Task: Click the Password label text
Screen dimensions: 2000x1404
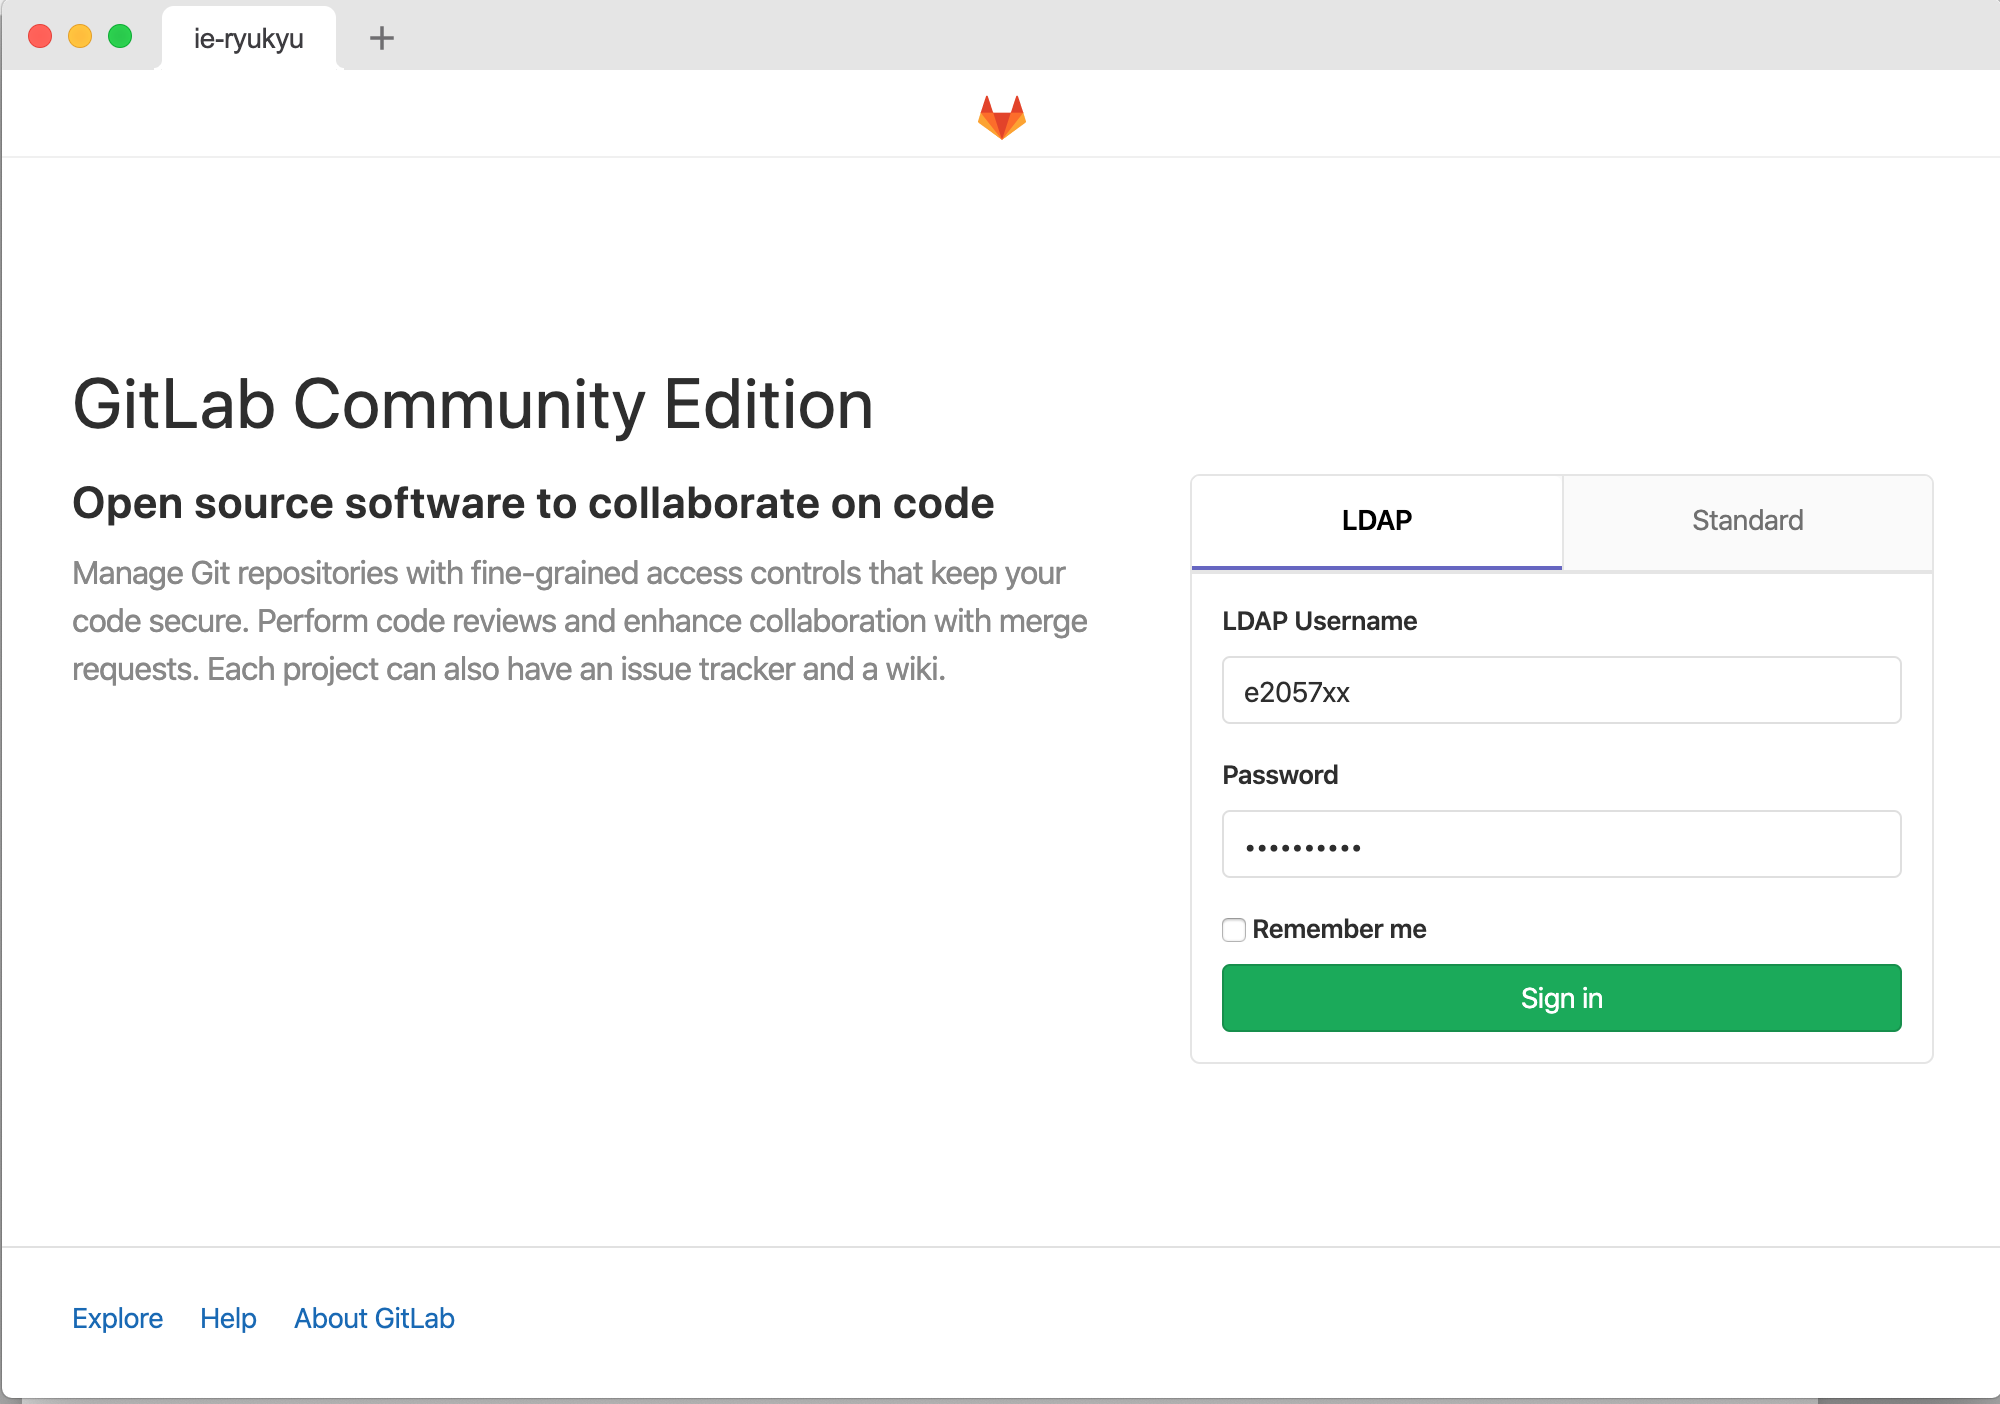Action: pos(1280,775)
